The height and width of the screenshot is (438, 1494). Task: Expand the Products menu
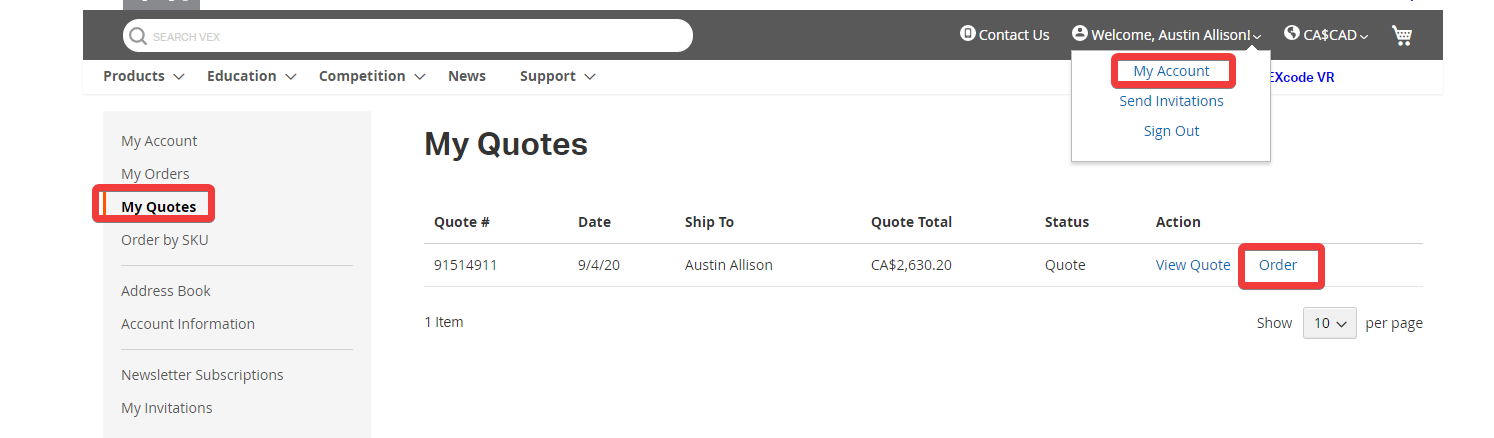144,76
